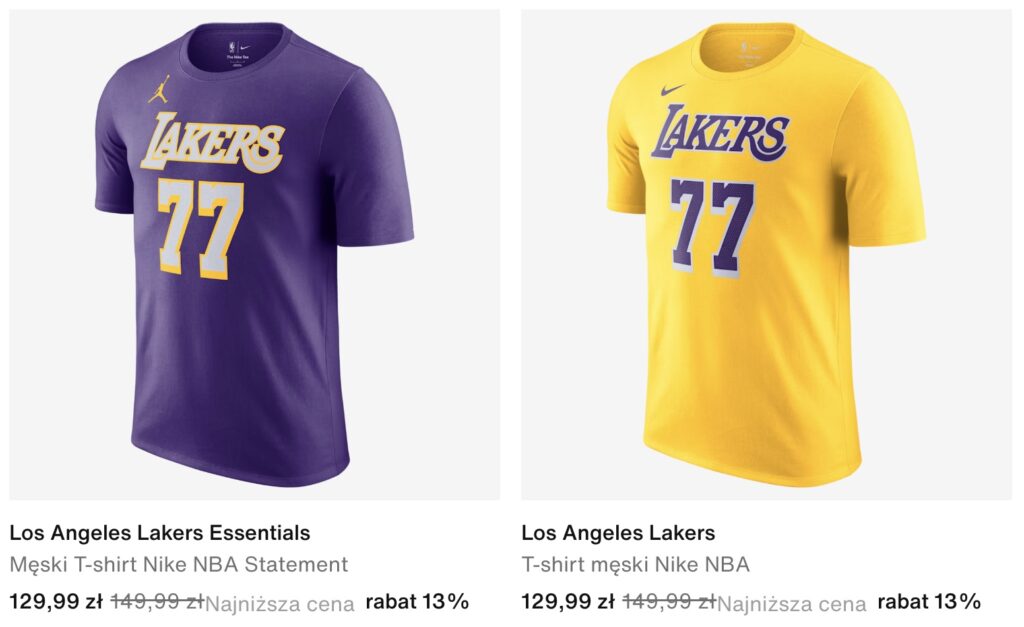Screen dimensions: 1024x627
Task: Click the 129,99 zł price under yellow shirt
Action: [568, 602]
